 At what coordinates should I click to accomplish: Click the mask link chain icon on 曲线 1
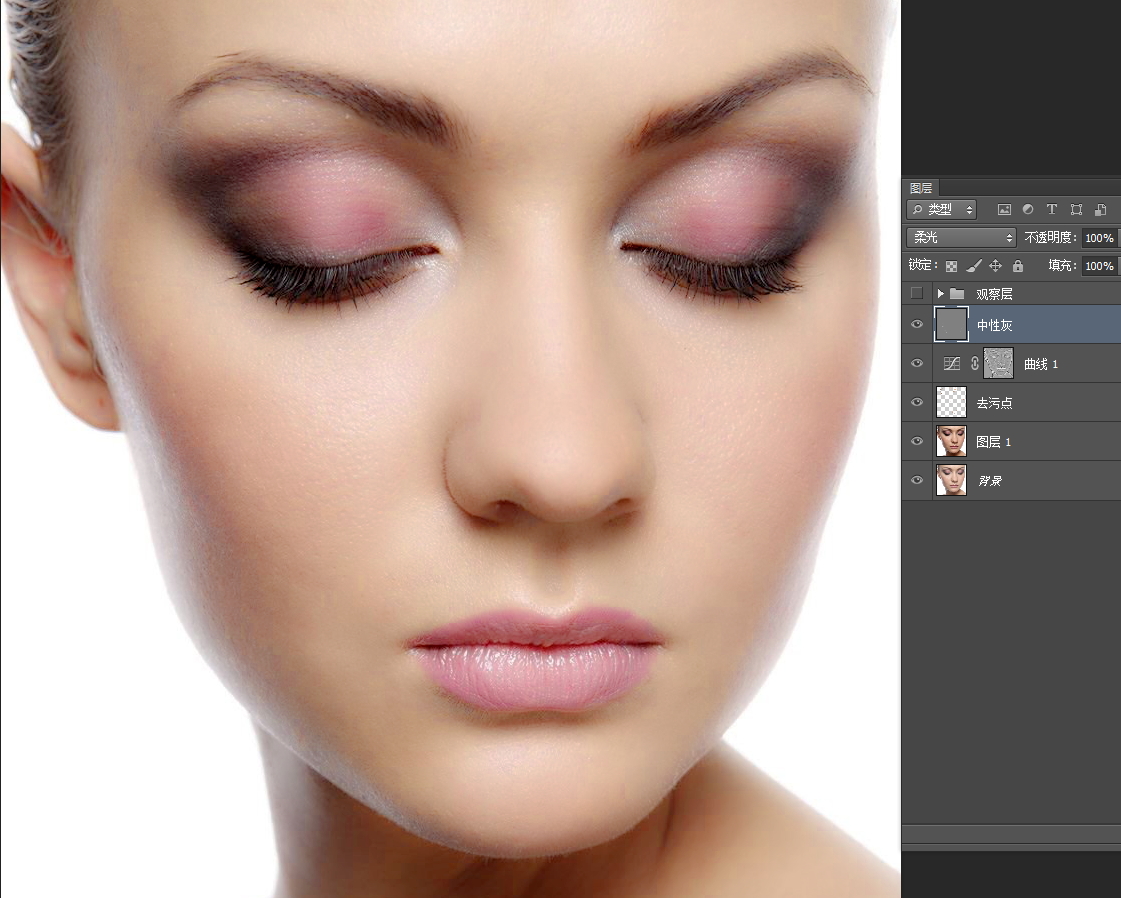974,364
